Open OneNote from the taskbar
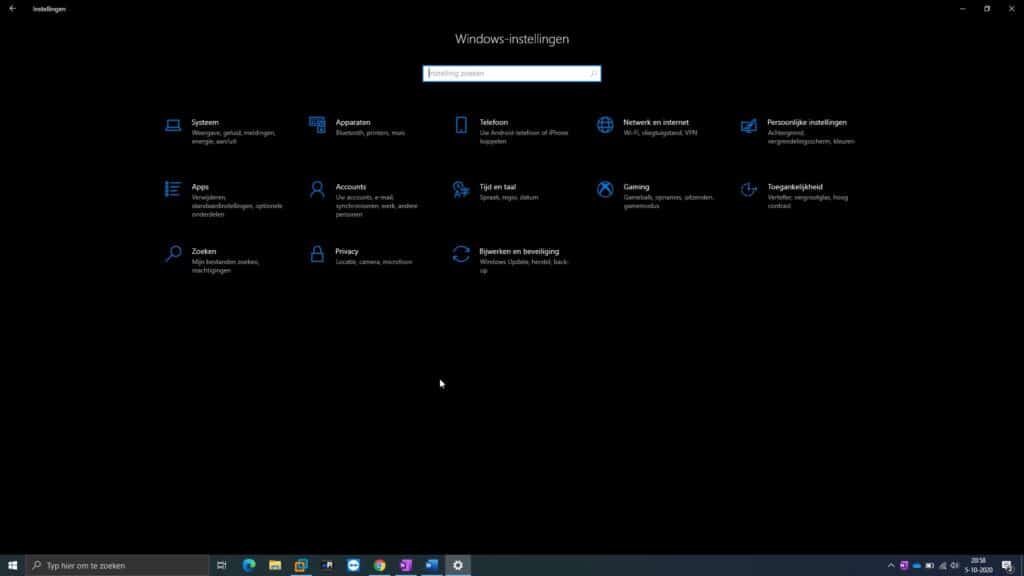1024x576 pixels. click(406, 566)
